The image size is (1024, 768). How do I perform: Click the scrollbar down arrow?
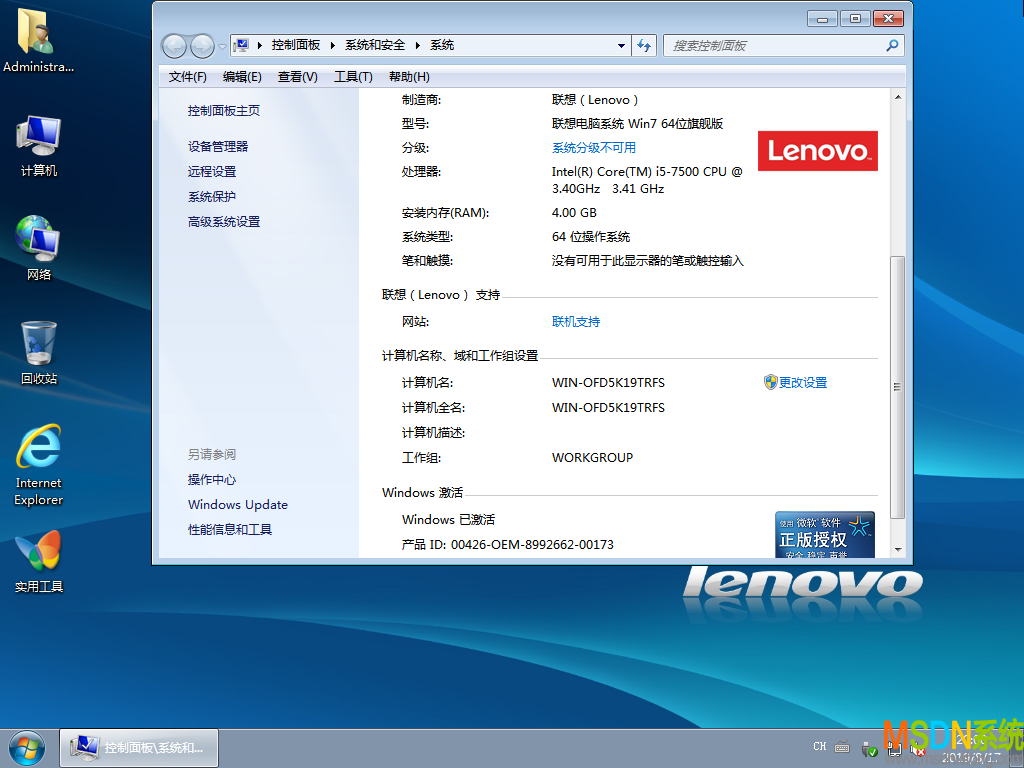(x=898, y=550)
